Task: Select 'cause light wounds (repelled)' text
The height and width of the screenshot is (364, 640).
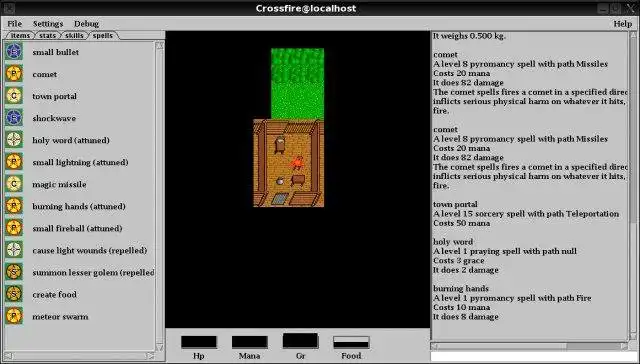Action: 90,251
